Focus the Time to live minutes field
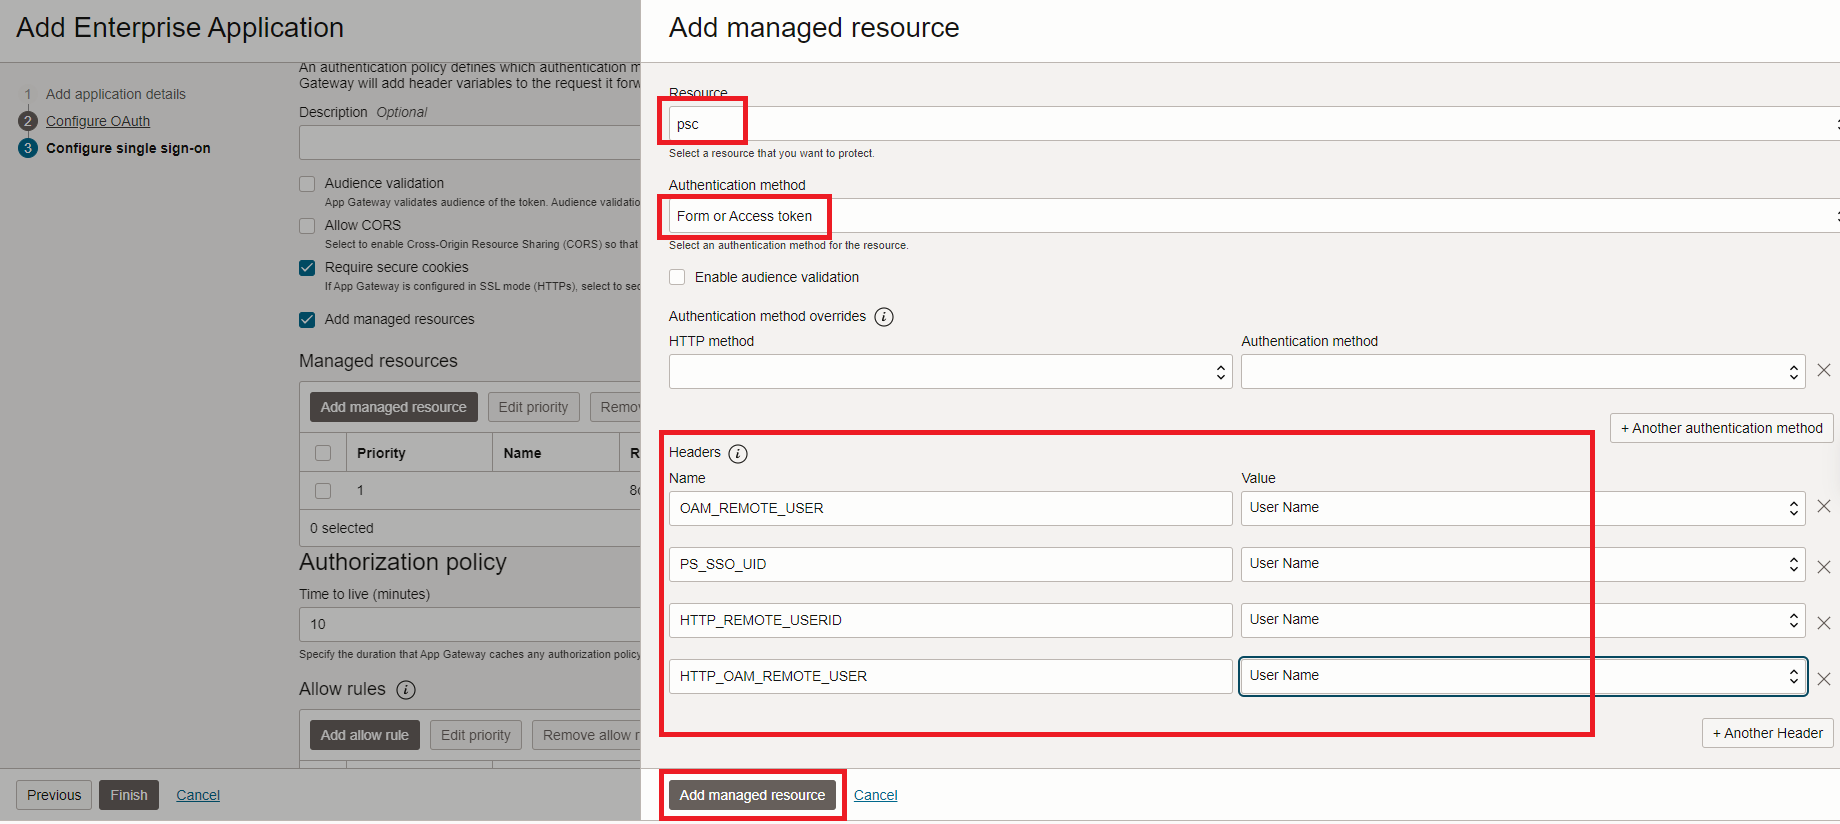1840x824 pixels. pyautogui.click(x=470, y=624)
